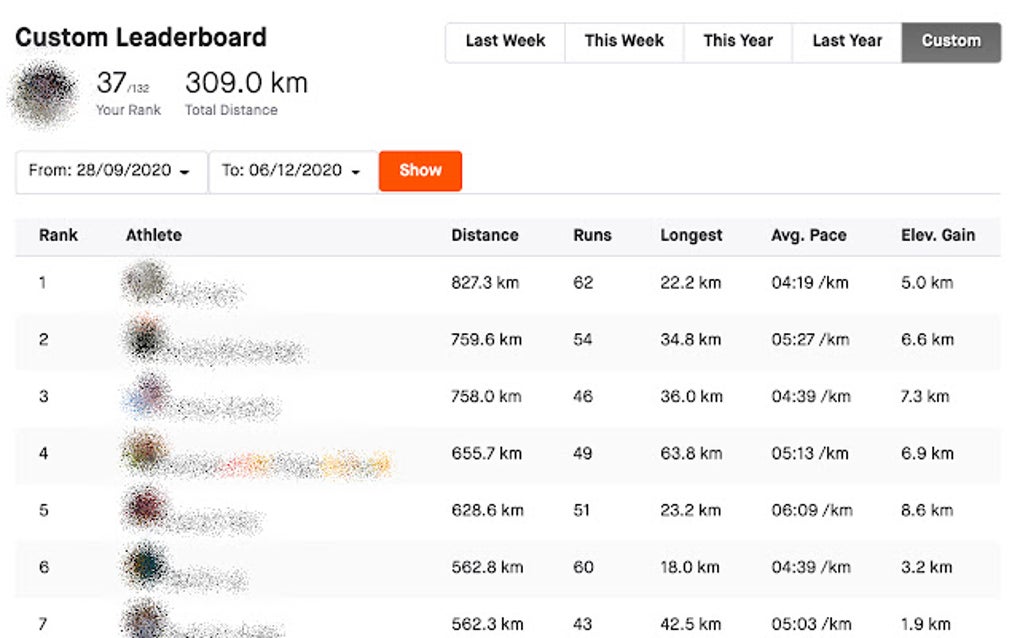Sort the leaderboard by Avg. Pace

[809, 235]
